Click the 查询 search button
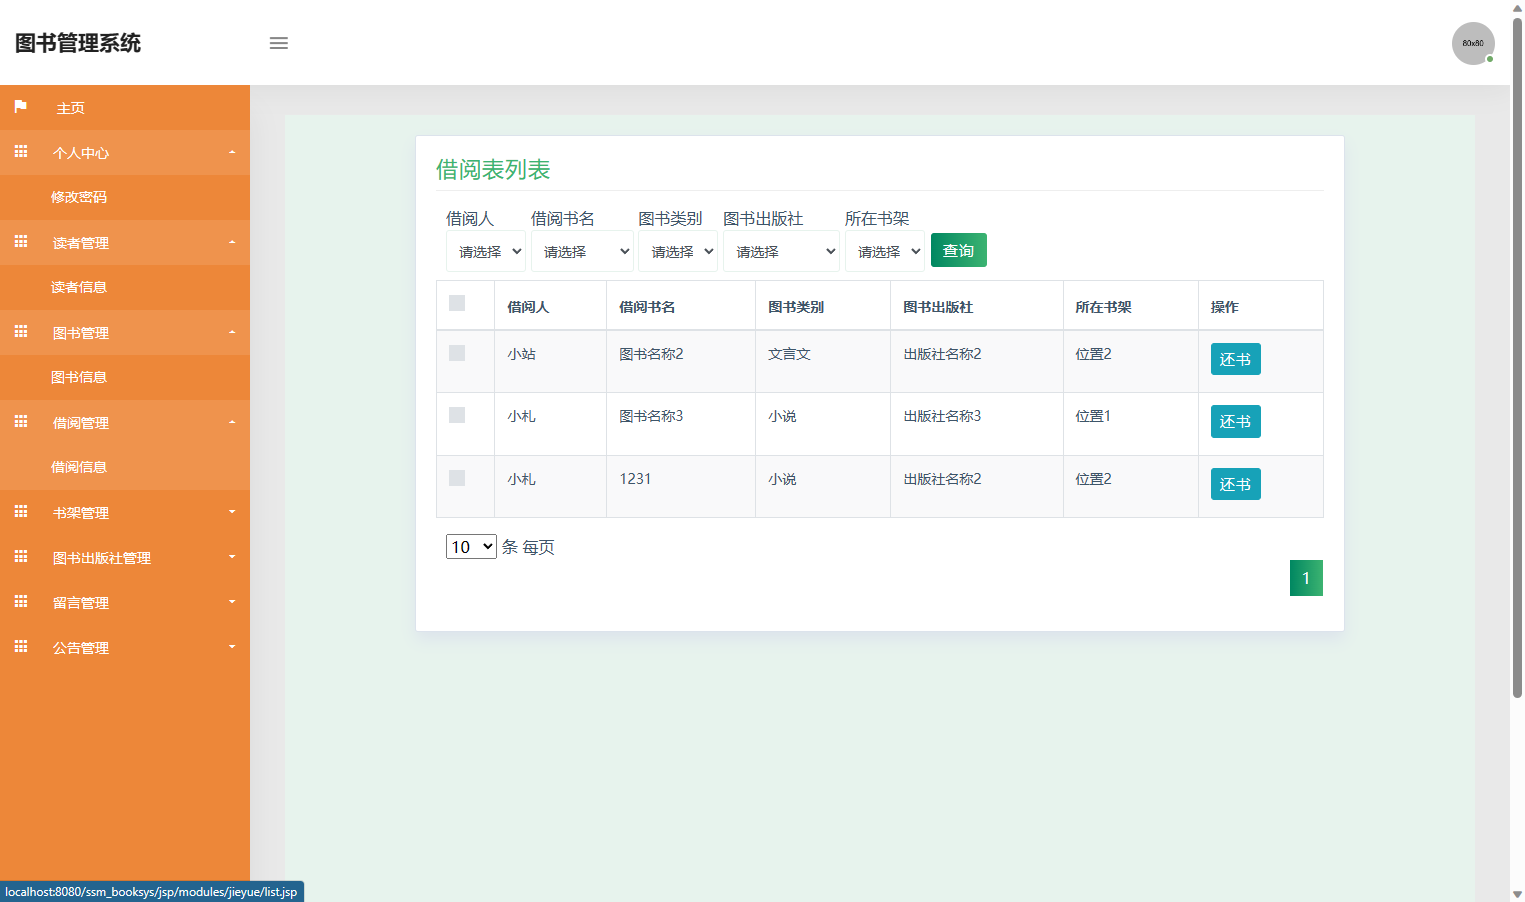The image size is (1525, 902). tap(957, 250)
